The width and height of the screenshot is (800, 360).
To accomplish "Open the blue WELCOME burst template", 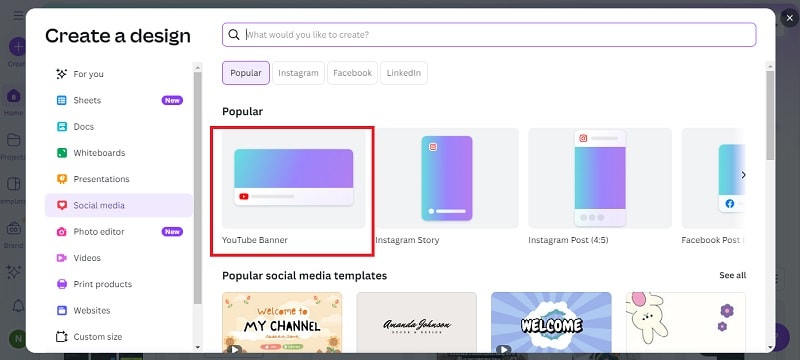I will 551,322.
